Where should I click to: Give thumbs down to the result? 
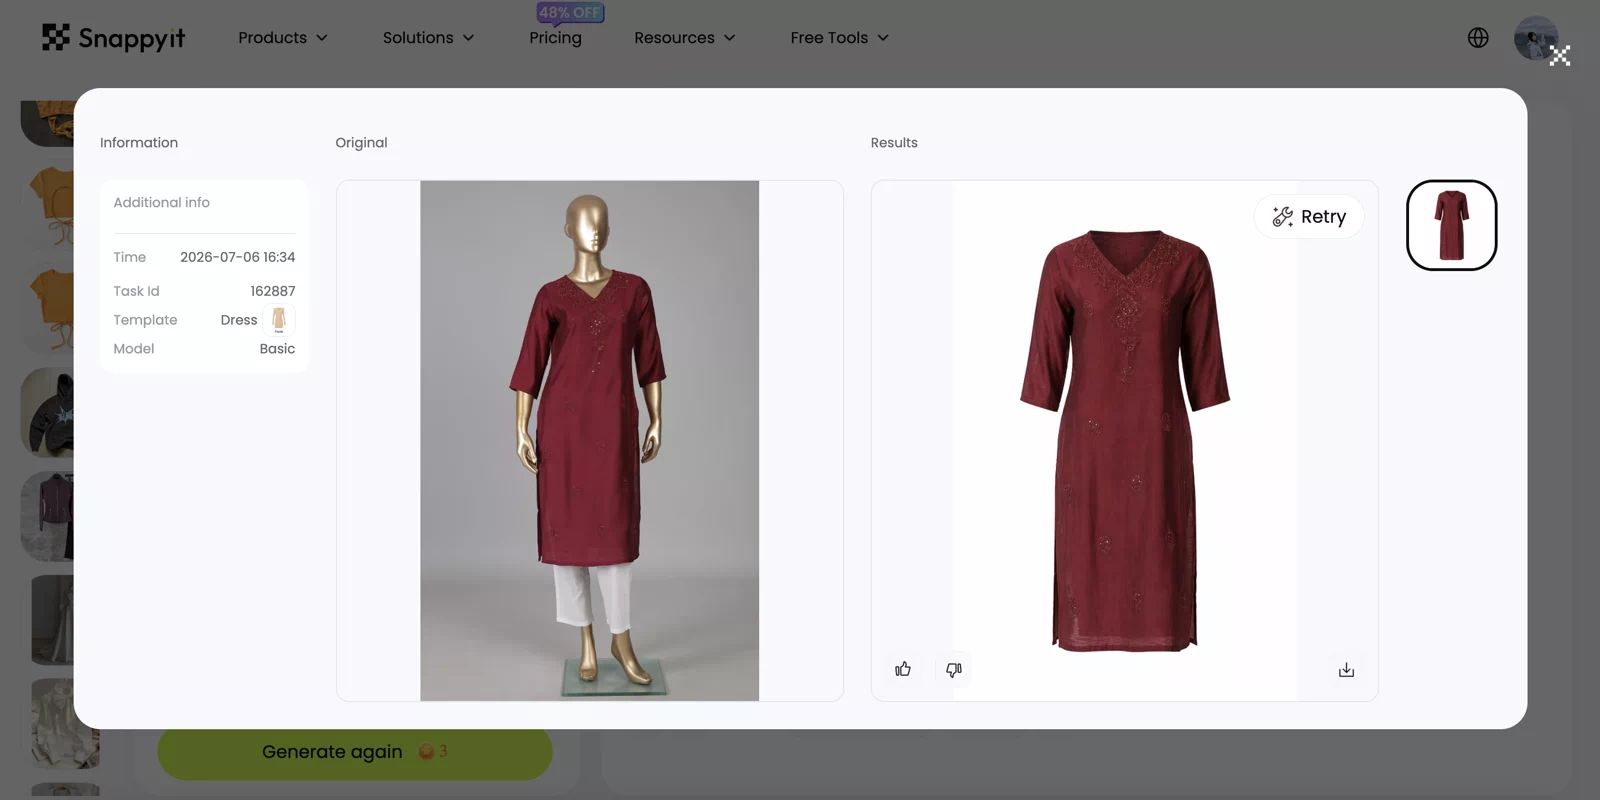point(954,669)
